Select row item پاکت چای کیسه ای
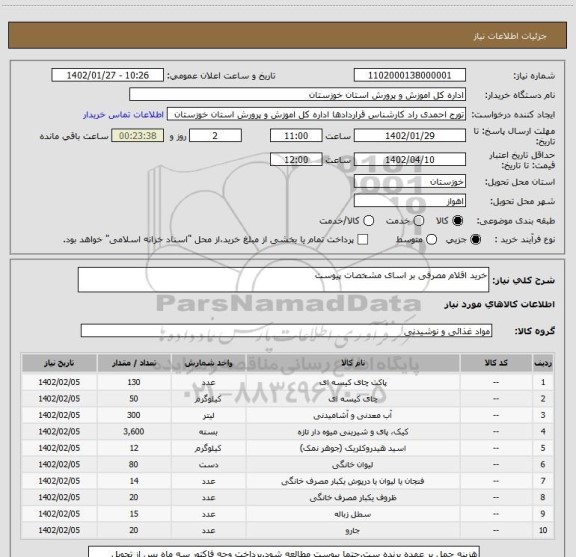 (x=353, y=382)
